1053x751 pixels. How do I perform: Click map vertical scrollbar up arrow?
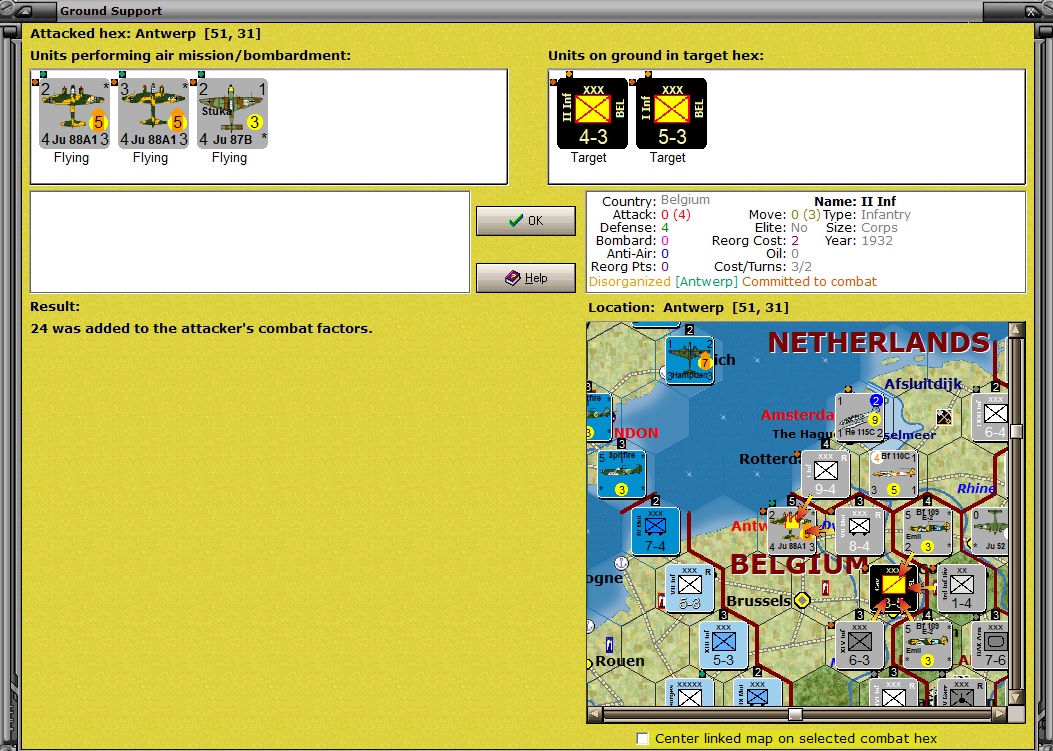1016,329
